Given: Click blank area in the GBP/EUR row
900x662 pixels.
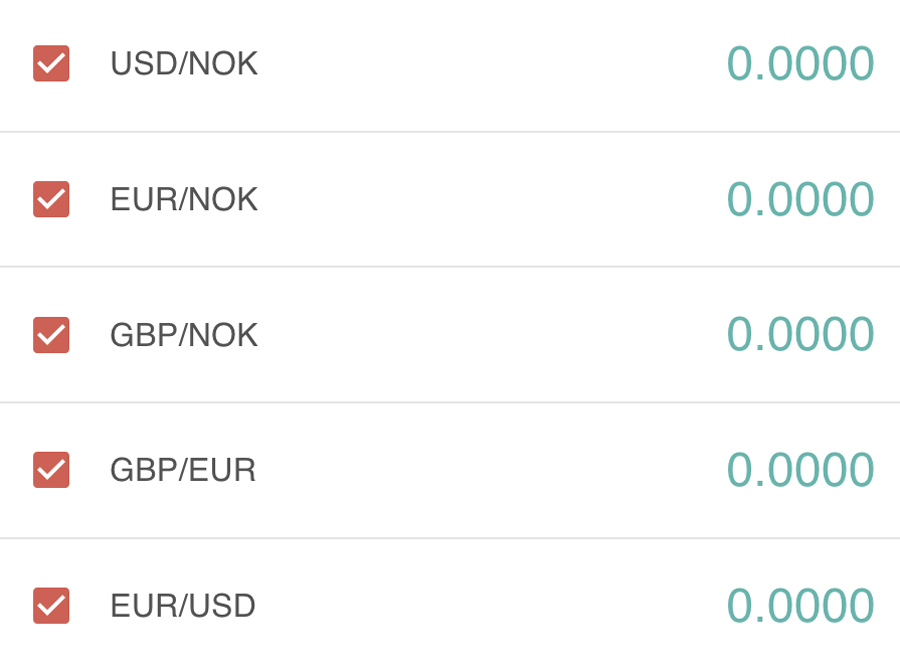Looking at the screenshot, I should click(490, 470).
